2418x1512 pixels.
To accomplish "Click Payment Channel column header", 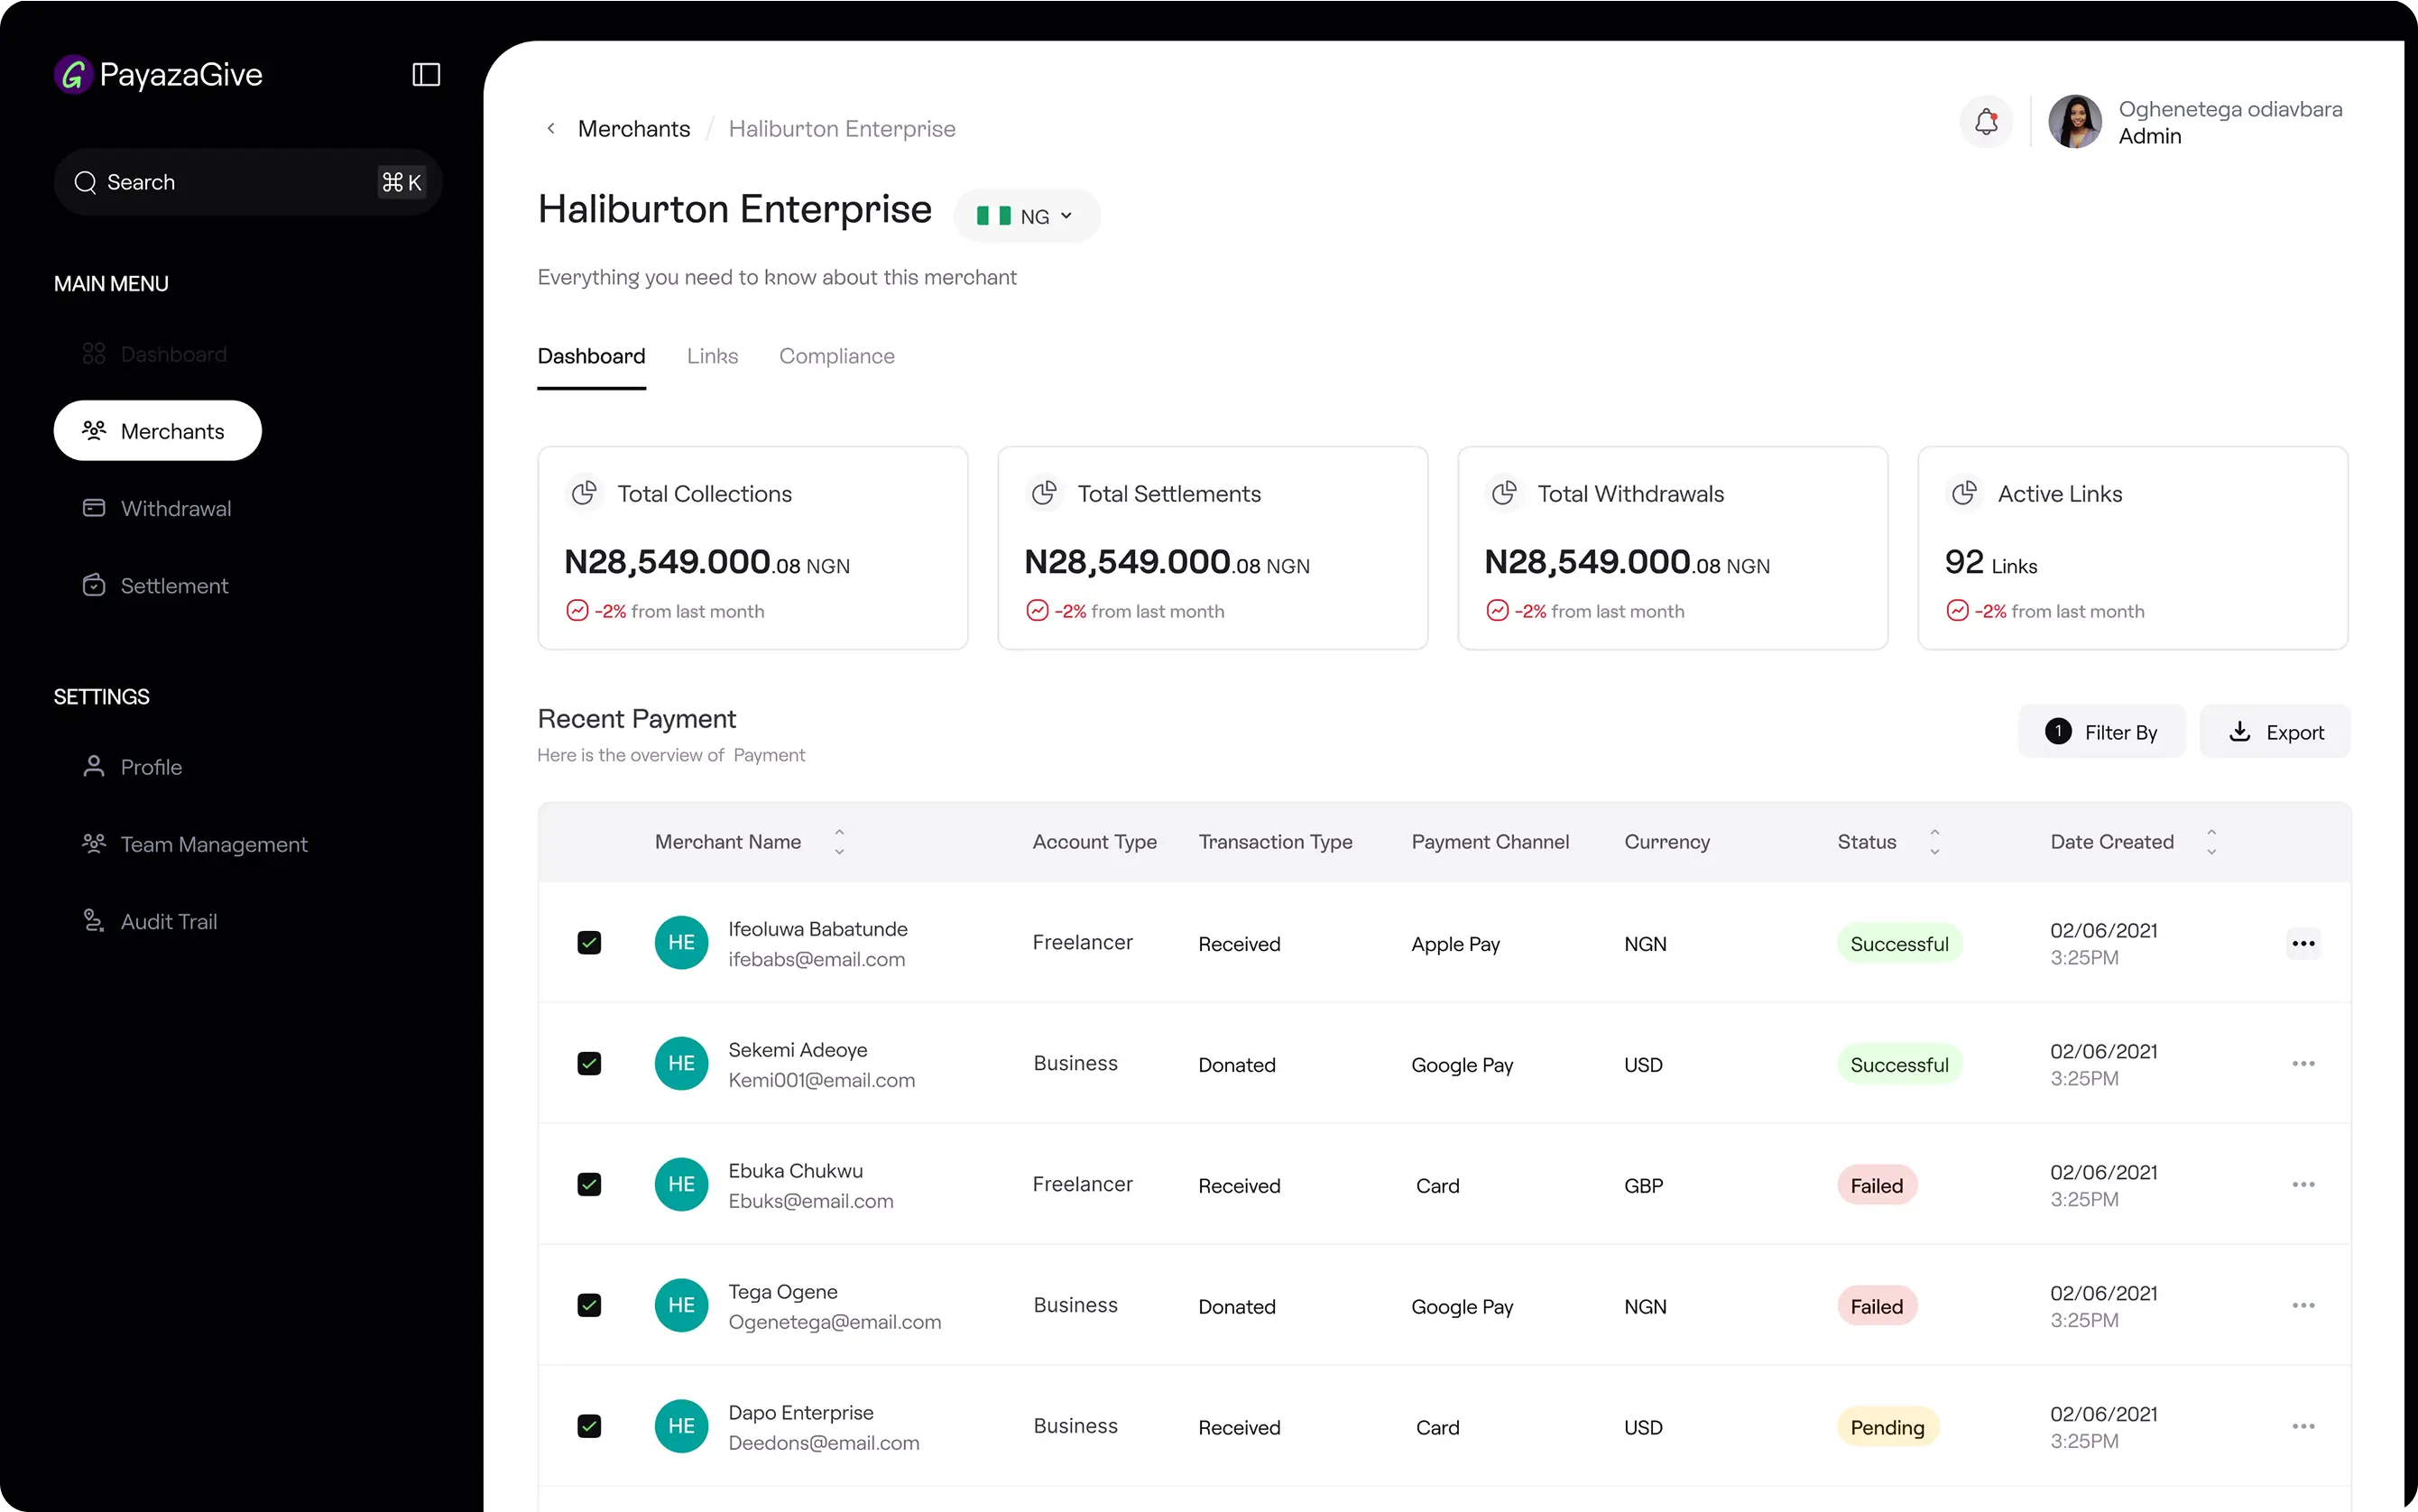I will pyautogui.click(x=1490, y=842).
